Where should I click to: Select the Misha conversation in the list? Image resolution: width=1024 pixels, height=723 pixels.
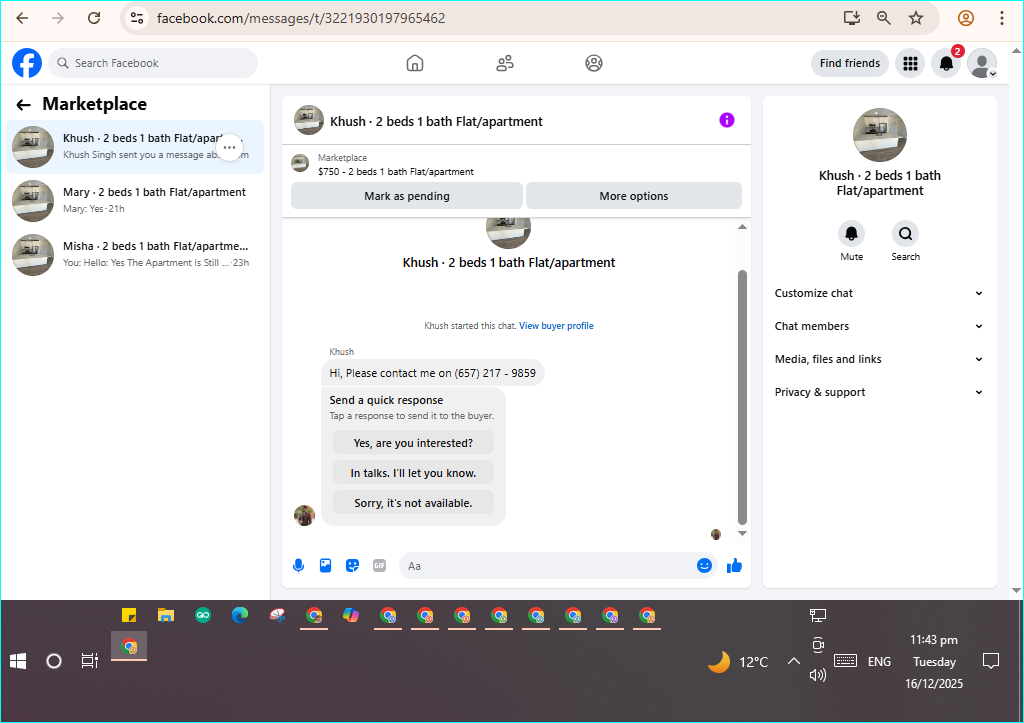[135, 255]
